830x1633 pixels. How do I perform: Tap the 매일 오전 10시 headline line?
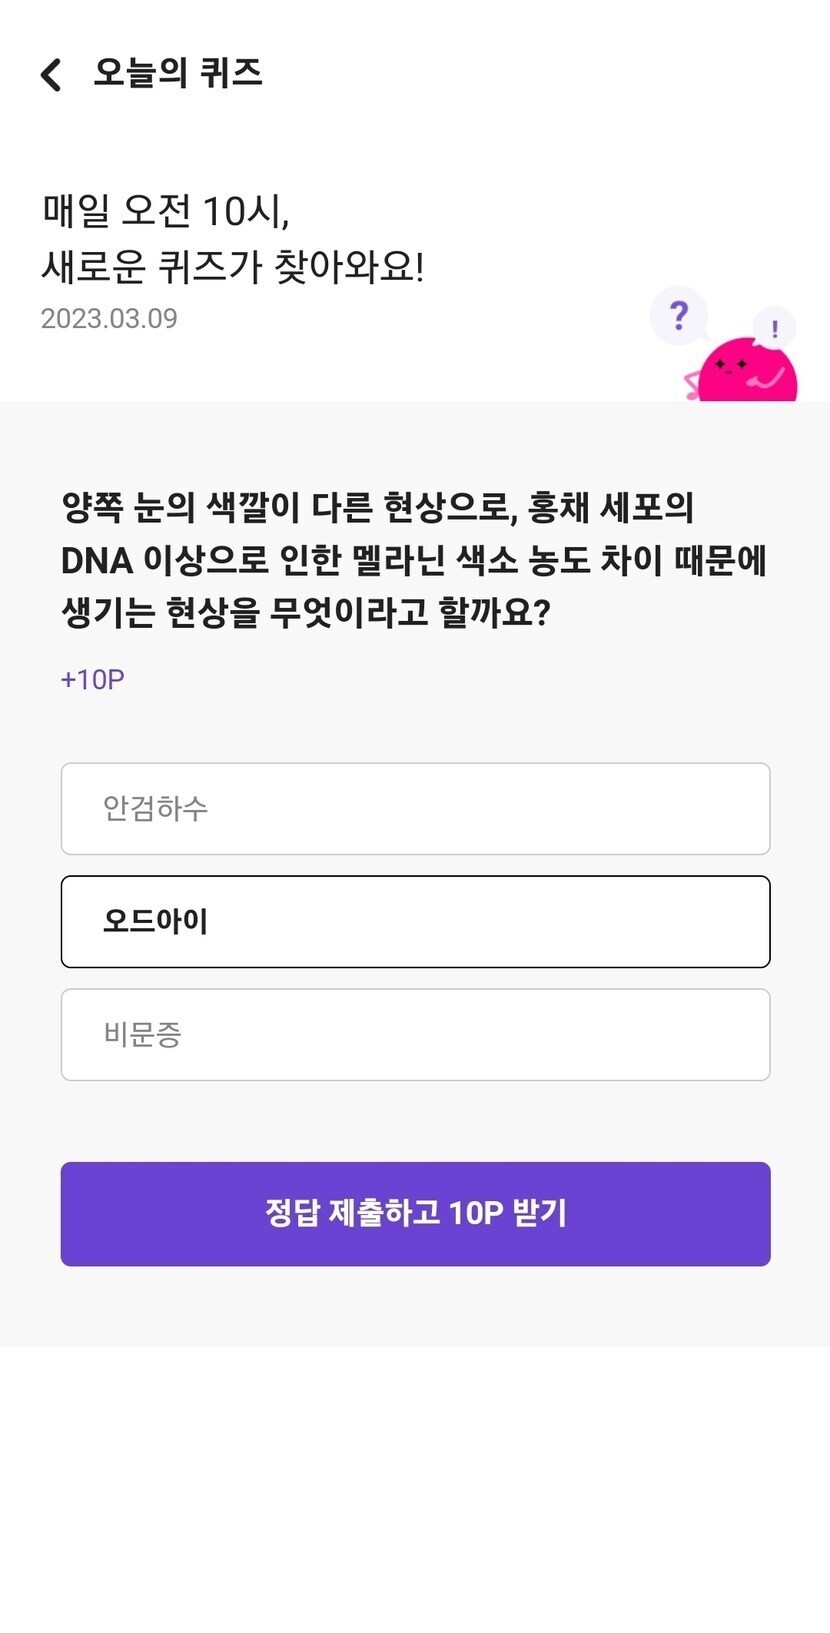[166, 211]
